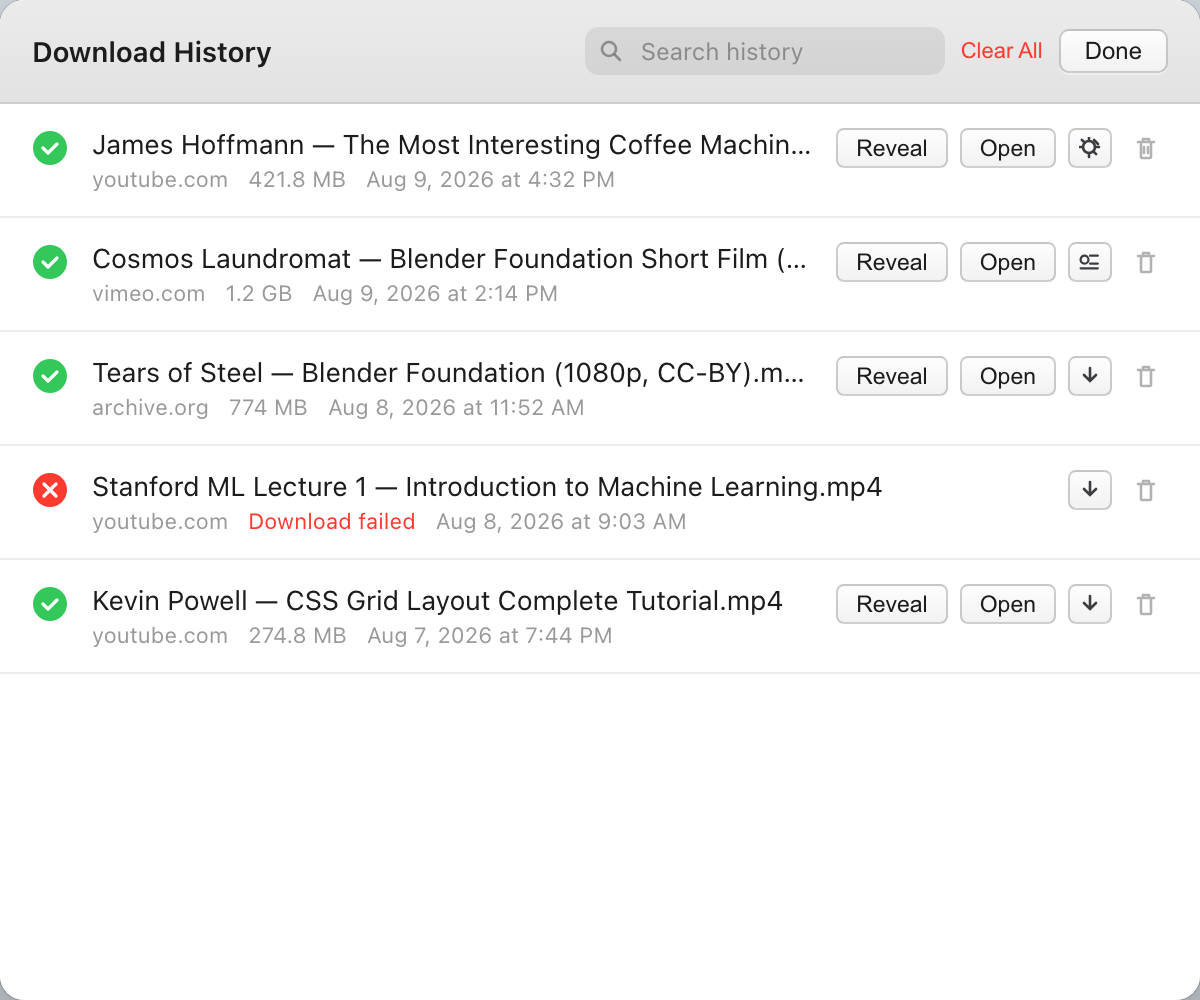This screenshot has height=1000, width=1200.
Task: Click the 274.8 MB file size
Action: pyautogui.click(x=297, y=635)
